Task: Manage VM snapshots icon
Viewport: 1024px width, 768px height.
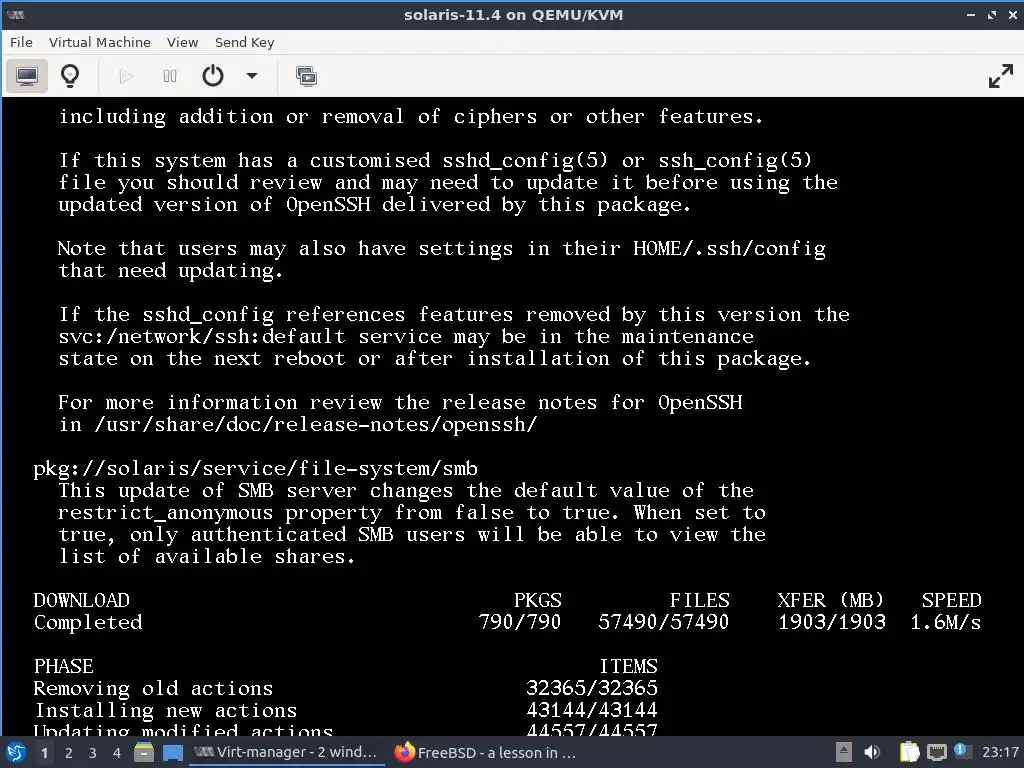Action: click(x=306, y=76)
